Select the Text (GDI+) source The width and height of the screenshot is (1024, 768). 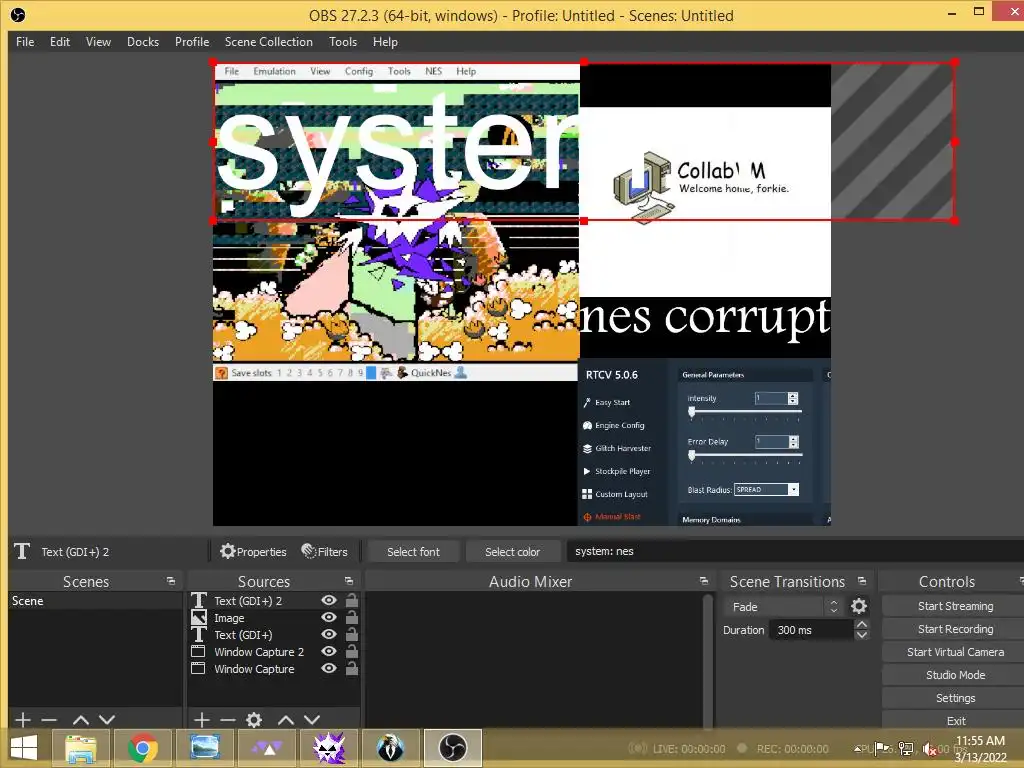pos(243,635)
